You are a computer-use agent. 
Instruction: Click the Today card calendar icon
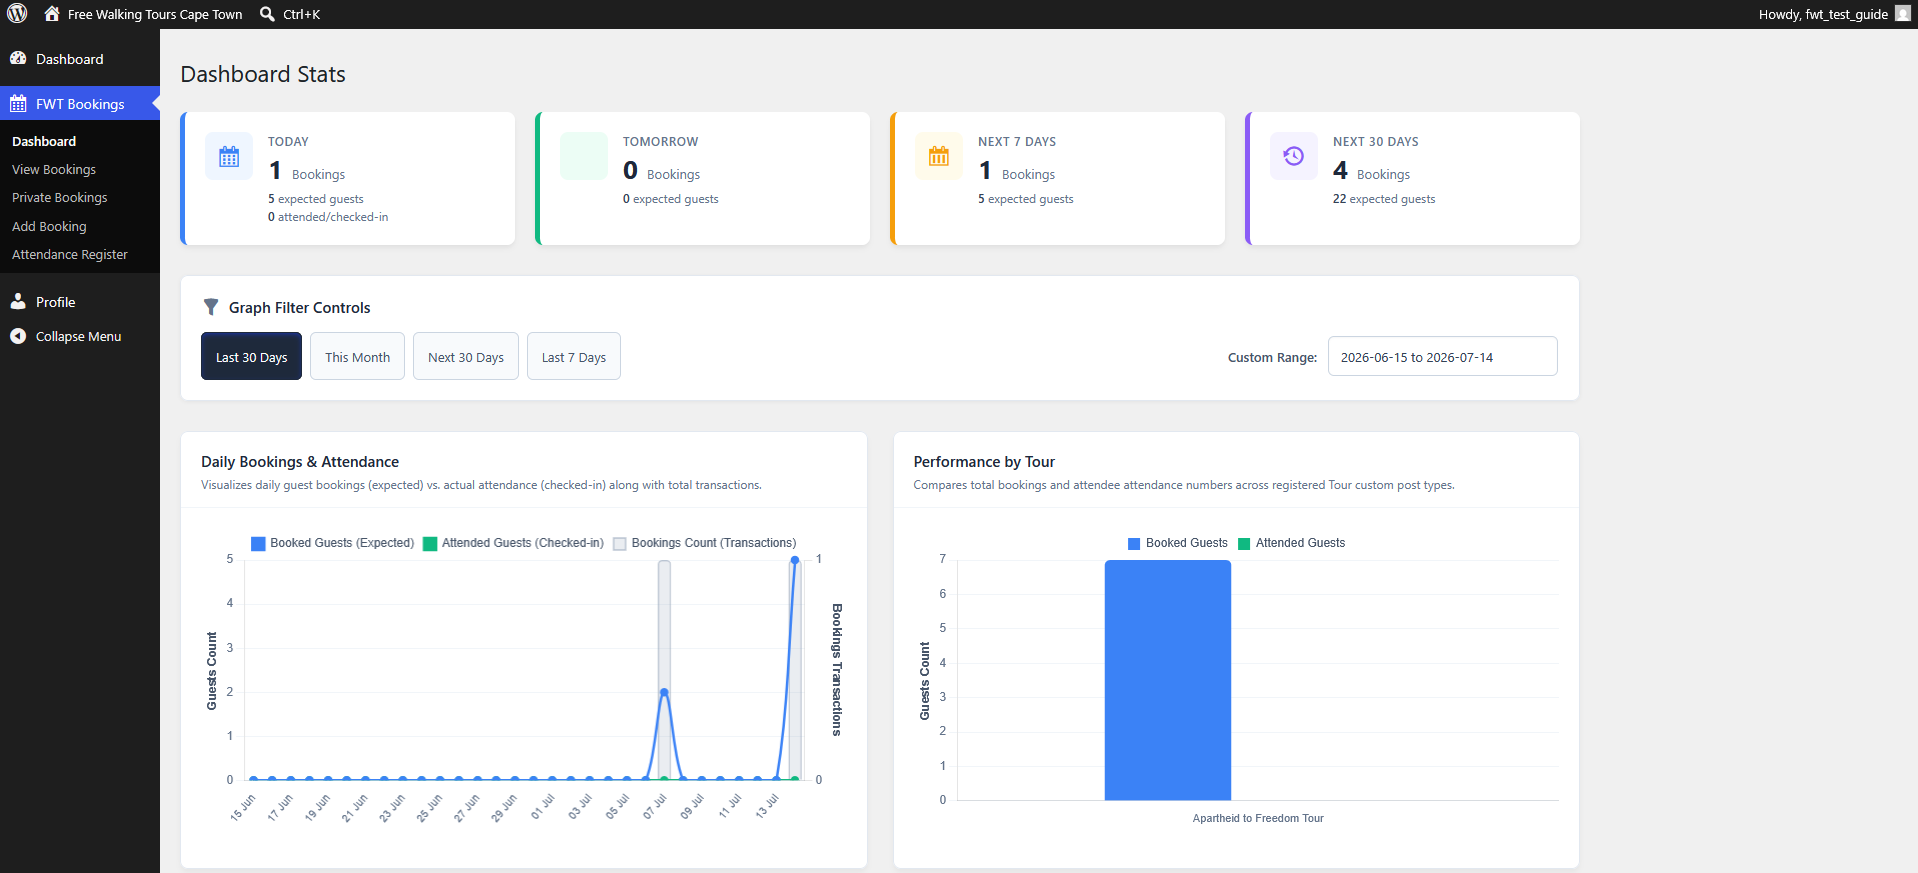(x=229, y=156)
